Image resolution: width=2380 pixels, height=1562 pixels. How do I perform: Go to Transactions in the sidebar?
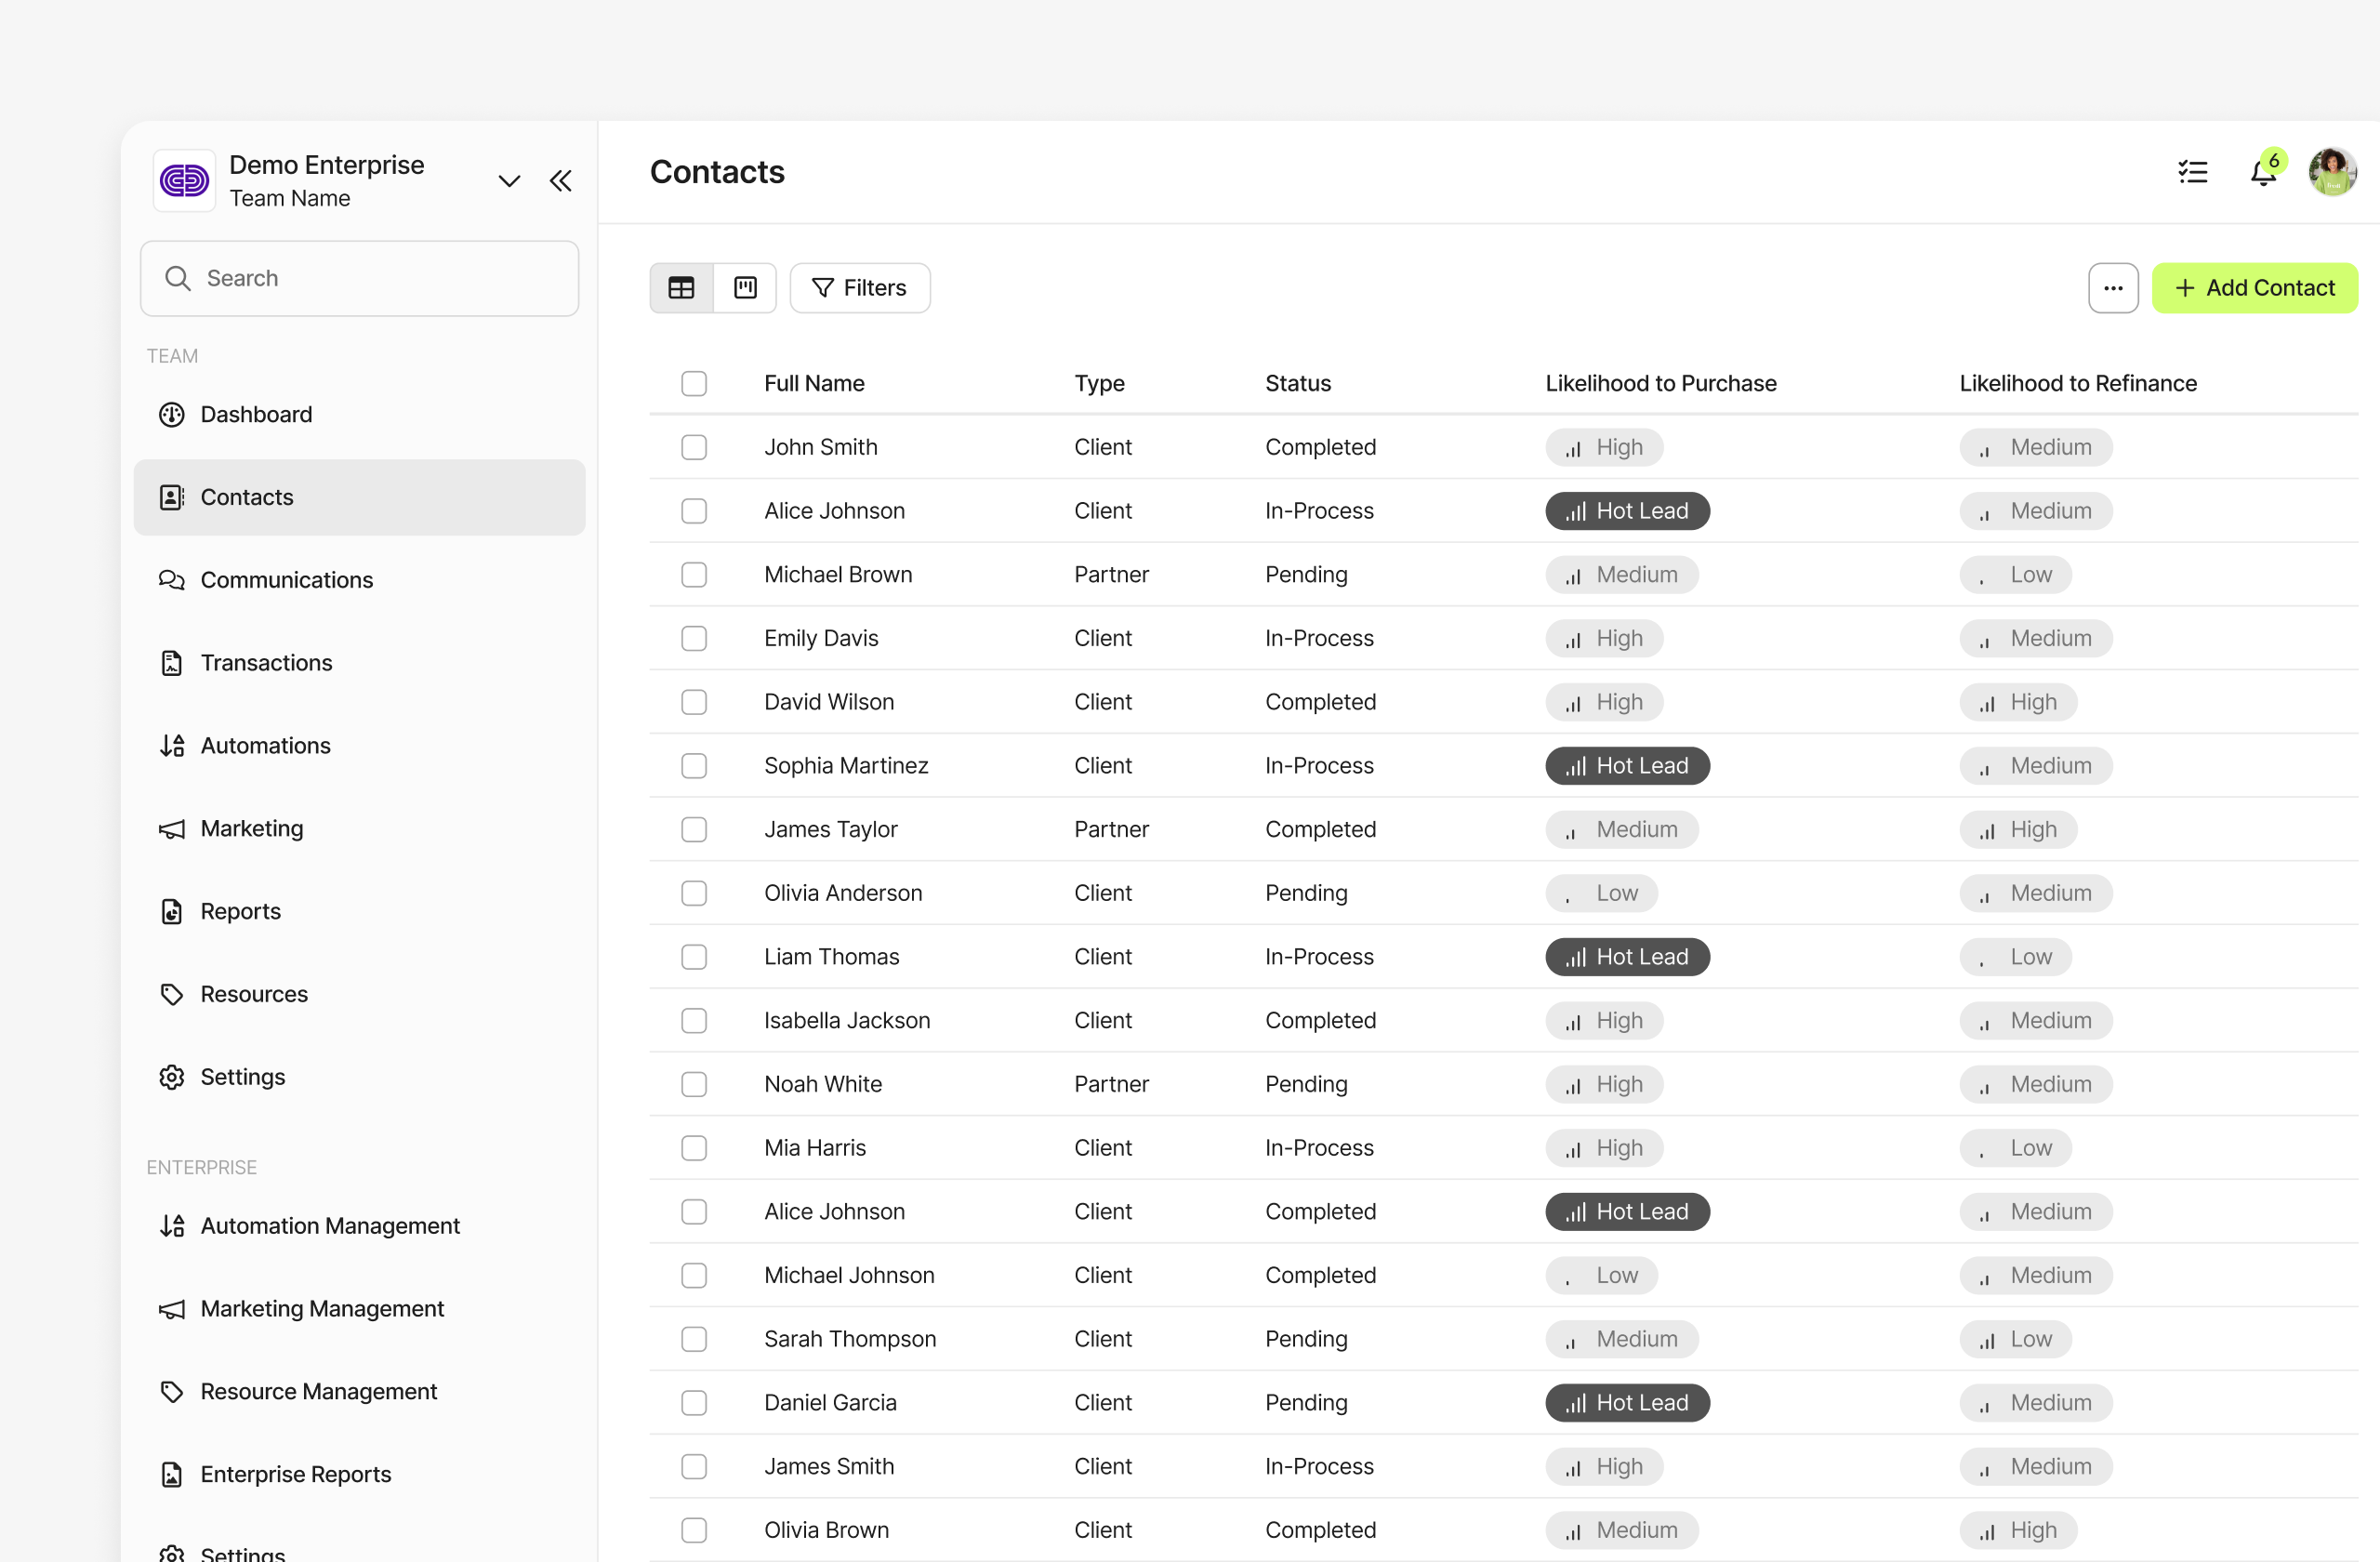pos(266,663)
